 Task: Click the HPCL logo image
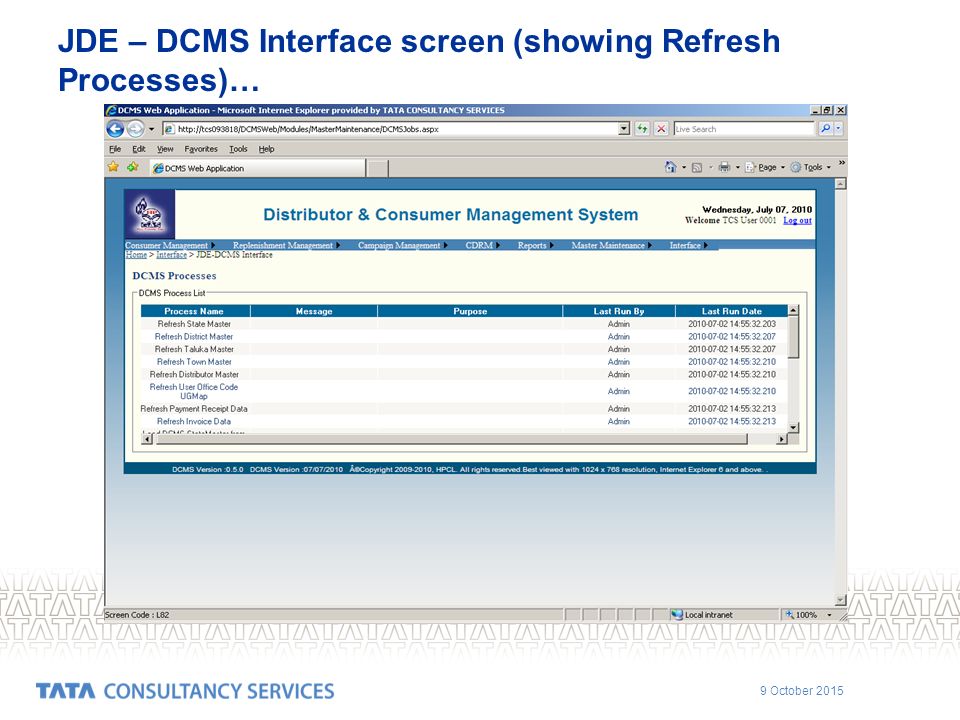tap(150, 214)
